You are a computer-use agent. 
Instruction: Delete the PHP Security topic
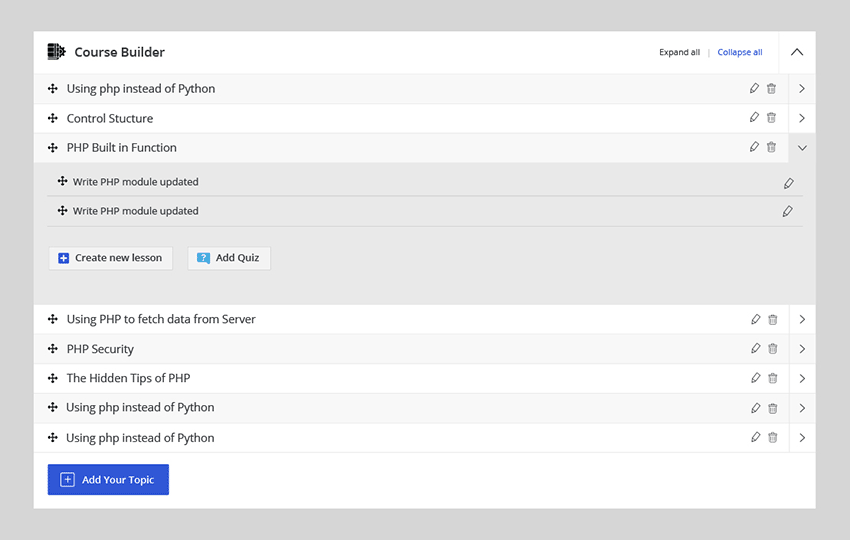coord(772,349)
